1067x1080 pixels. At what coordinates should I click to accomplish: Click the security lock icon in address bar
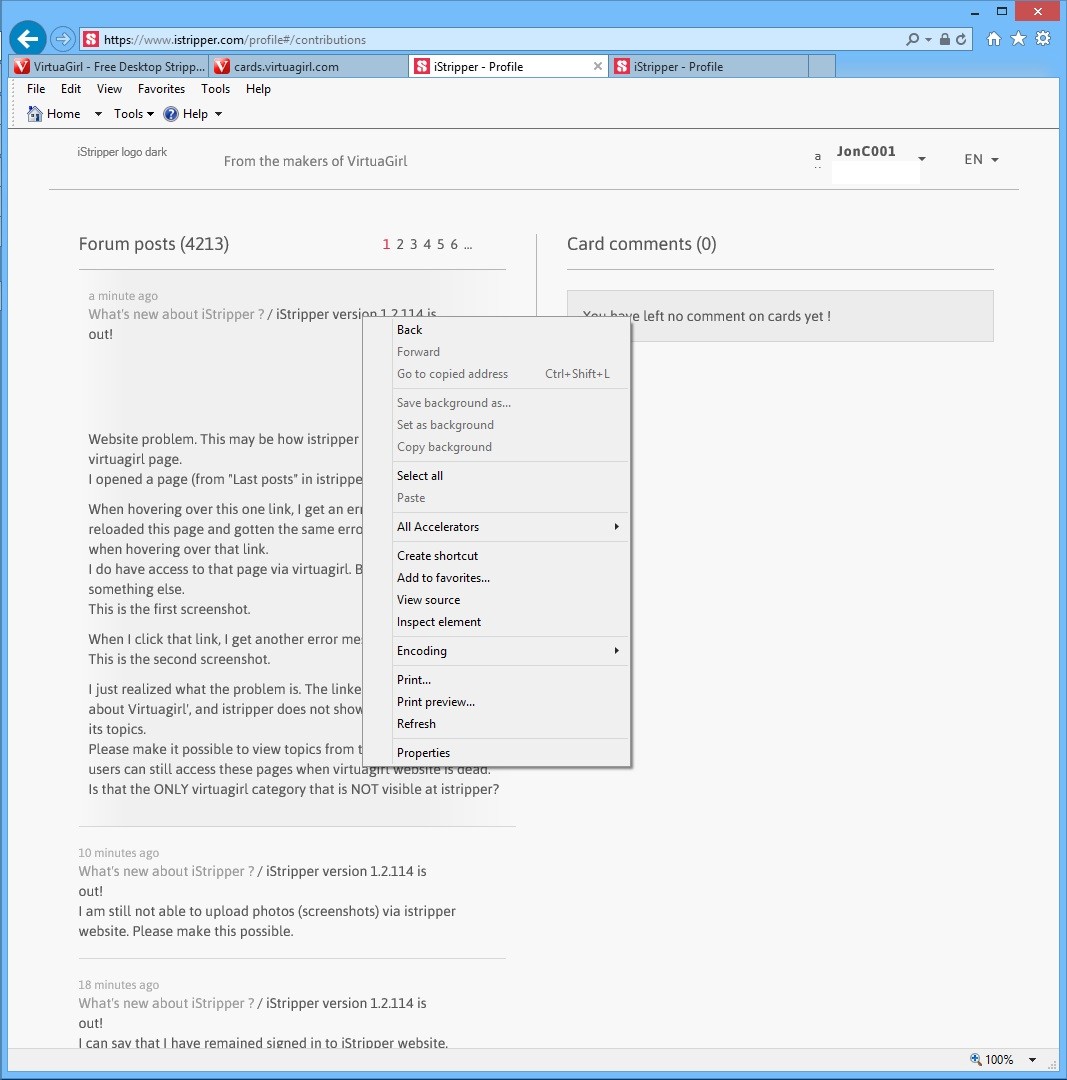945,39
